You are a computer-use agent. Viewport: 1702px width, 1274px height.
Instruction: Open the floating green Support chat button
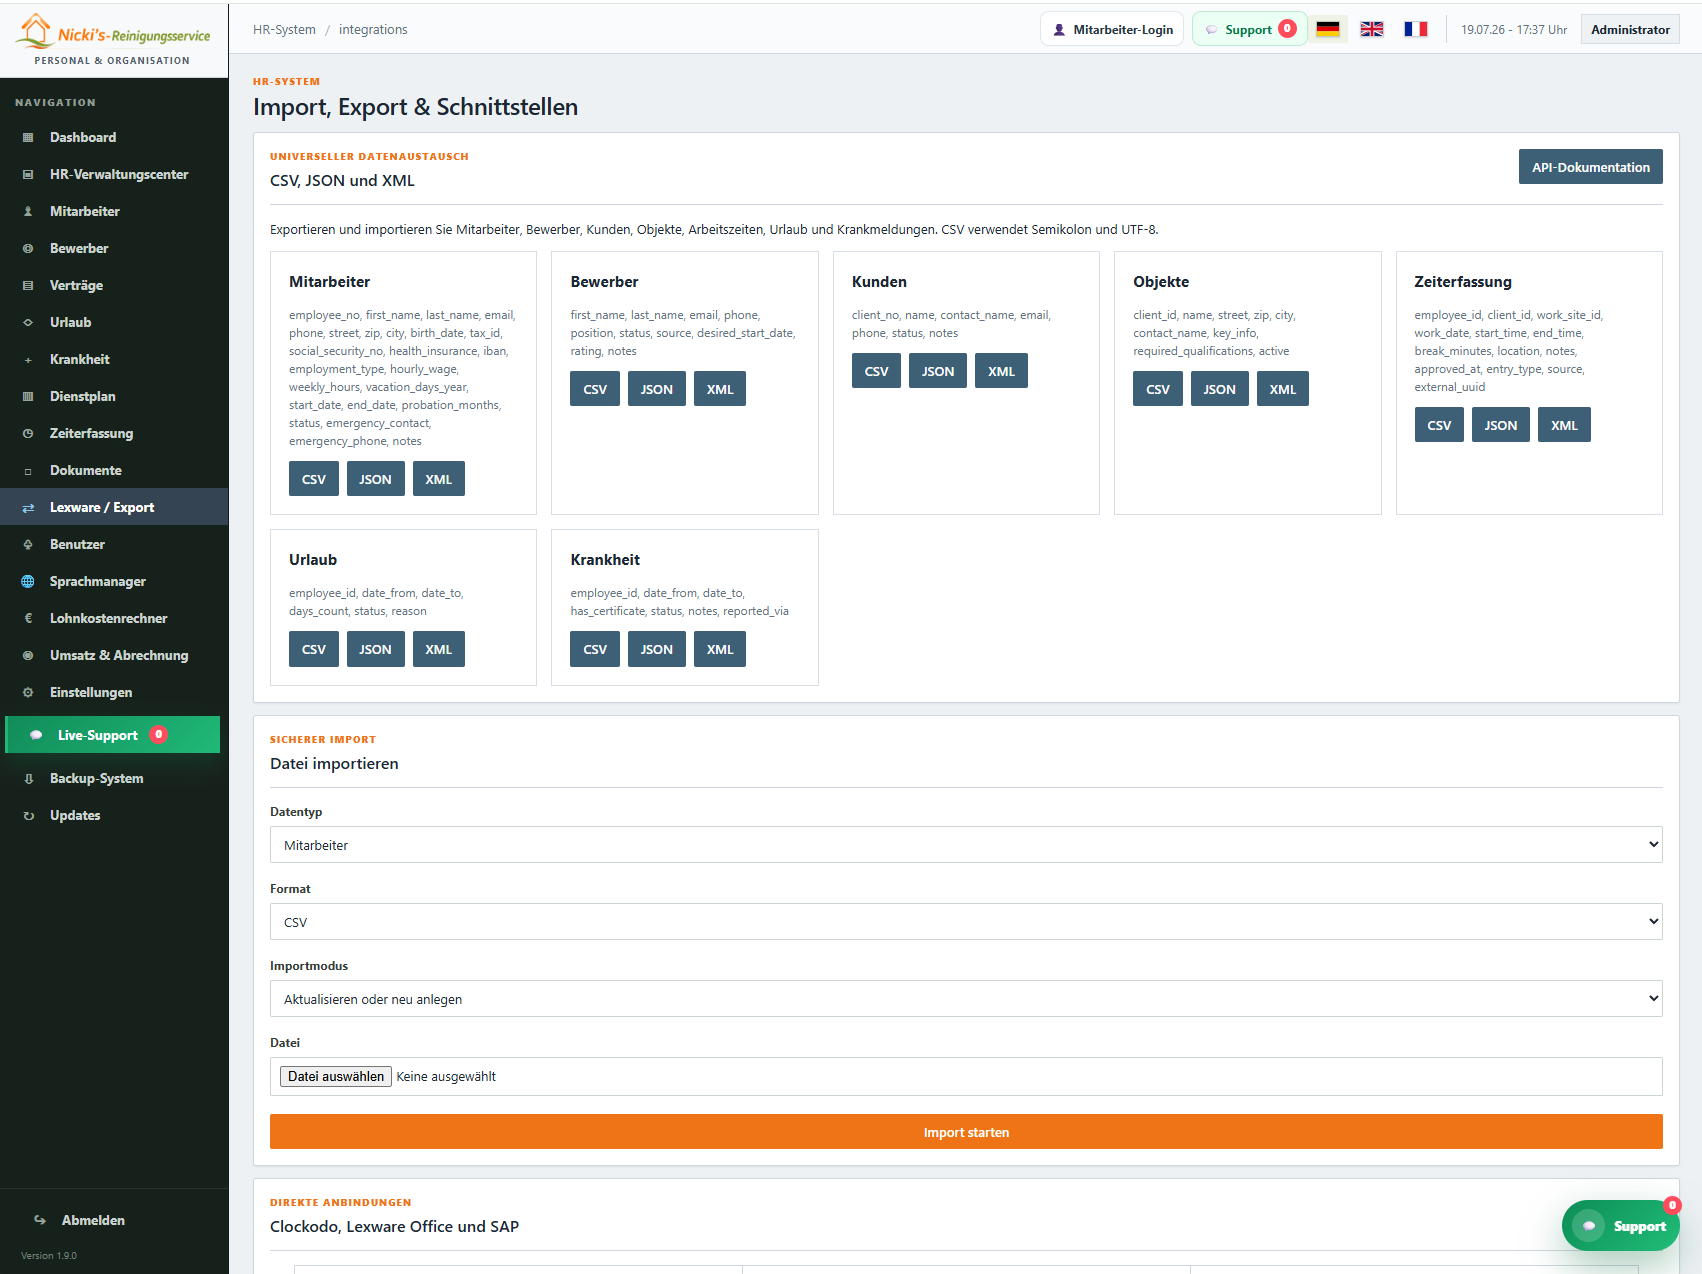[1620, 1226]
